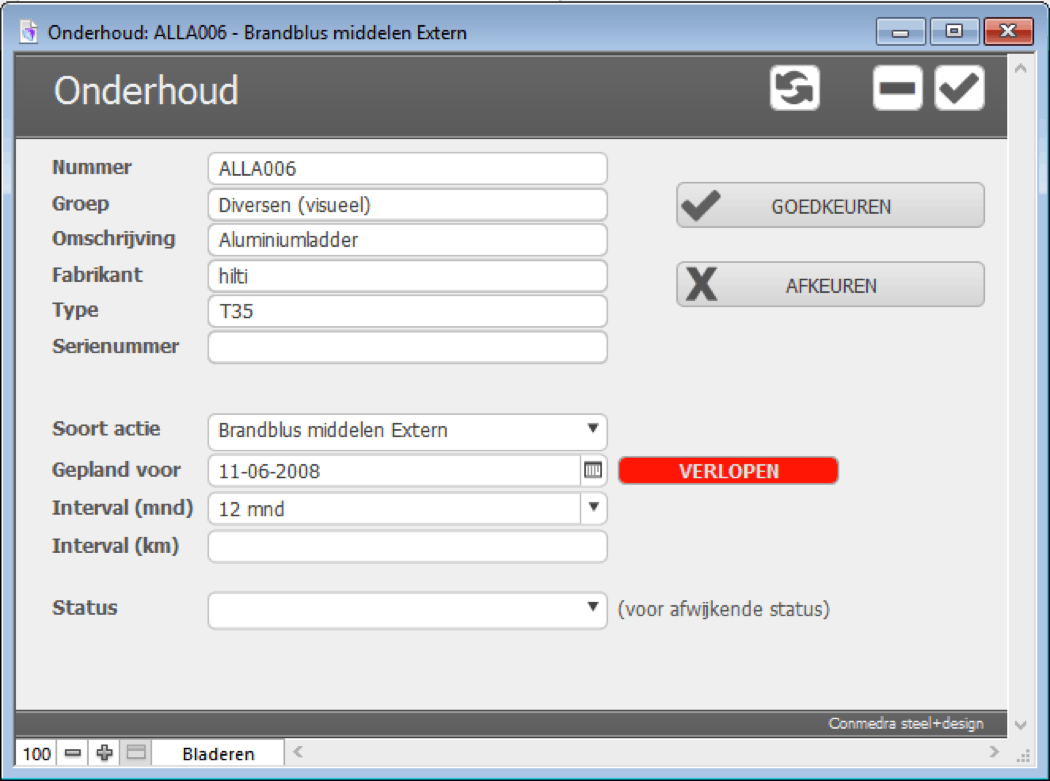The image size is (1050, 781).
Task: Click the checkmark icon in the header
Action: (958, 88)
